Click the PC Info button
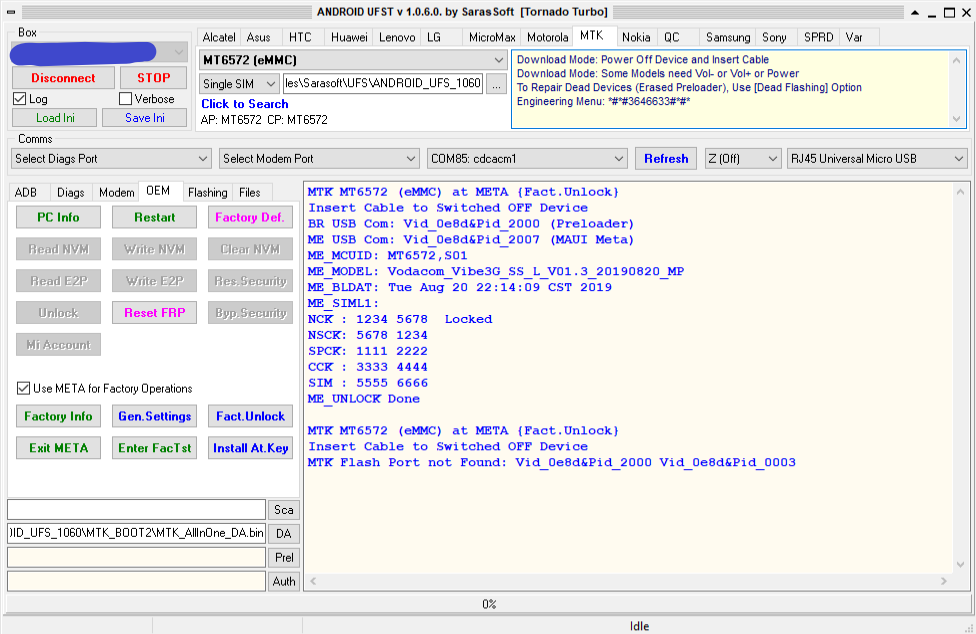Image resolution: width=976 pixels, height=634 pixels. tap(59, 217)
